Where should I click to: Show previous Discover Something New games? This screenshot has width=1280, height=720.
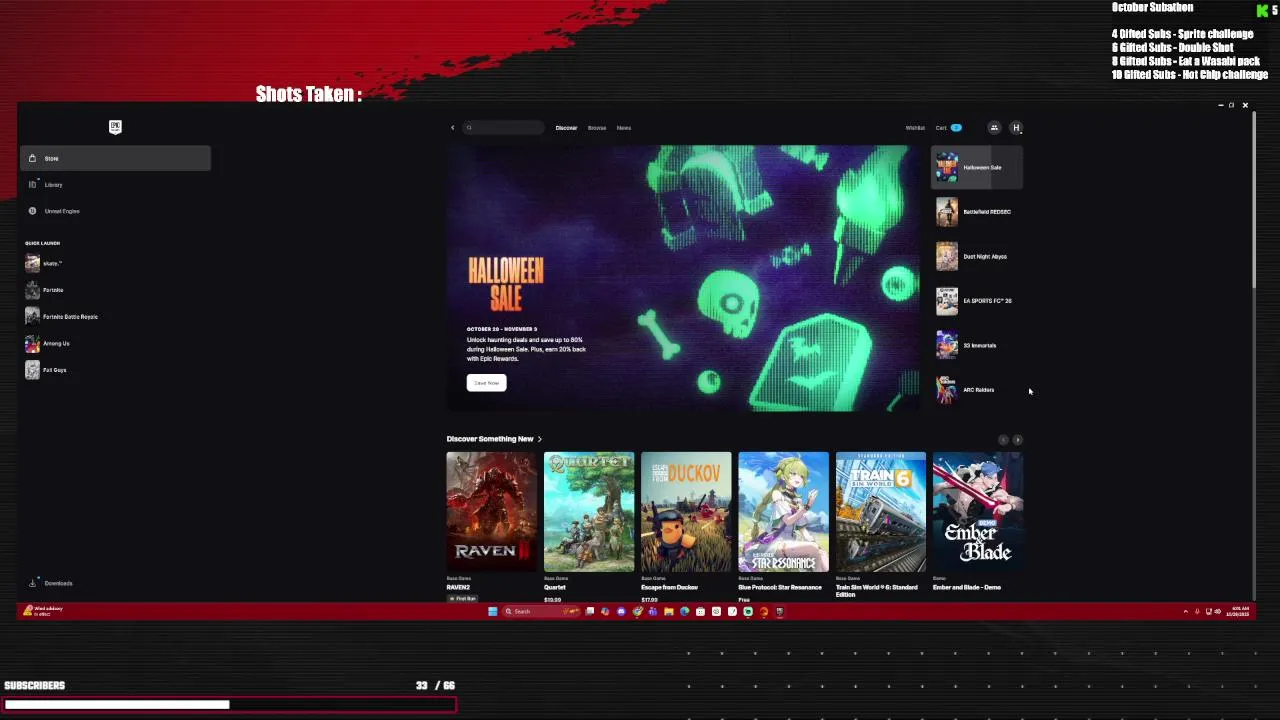[x=1003, y=440]
